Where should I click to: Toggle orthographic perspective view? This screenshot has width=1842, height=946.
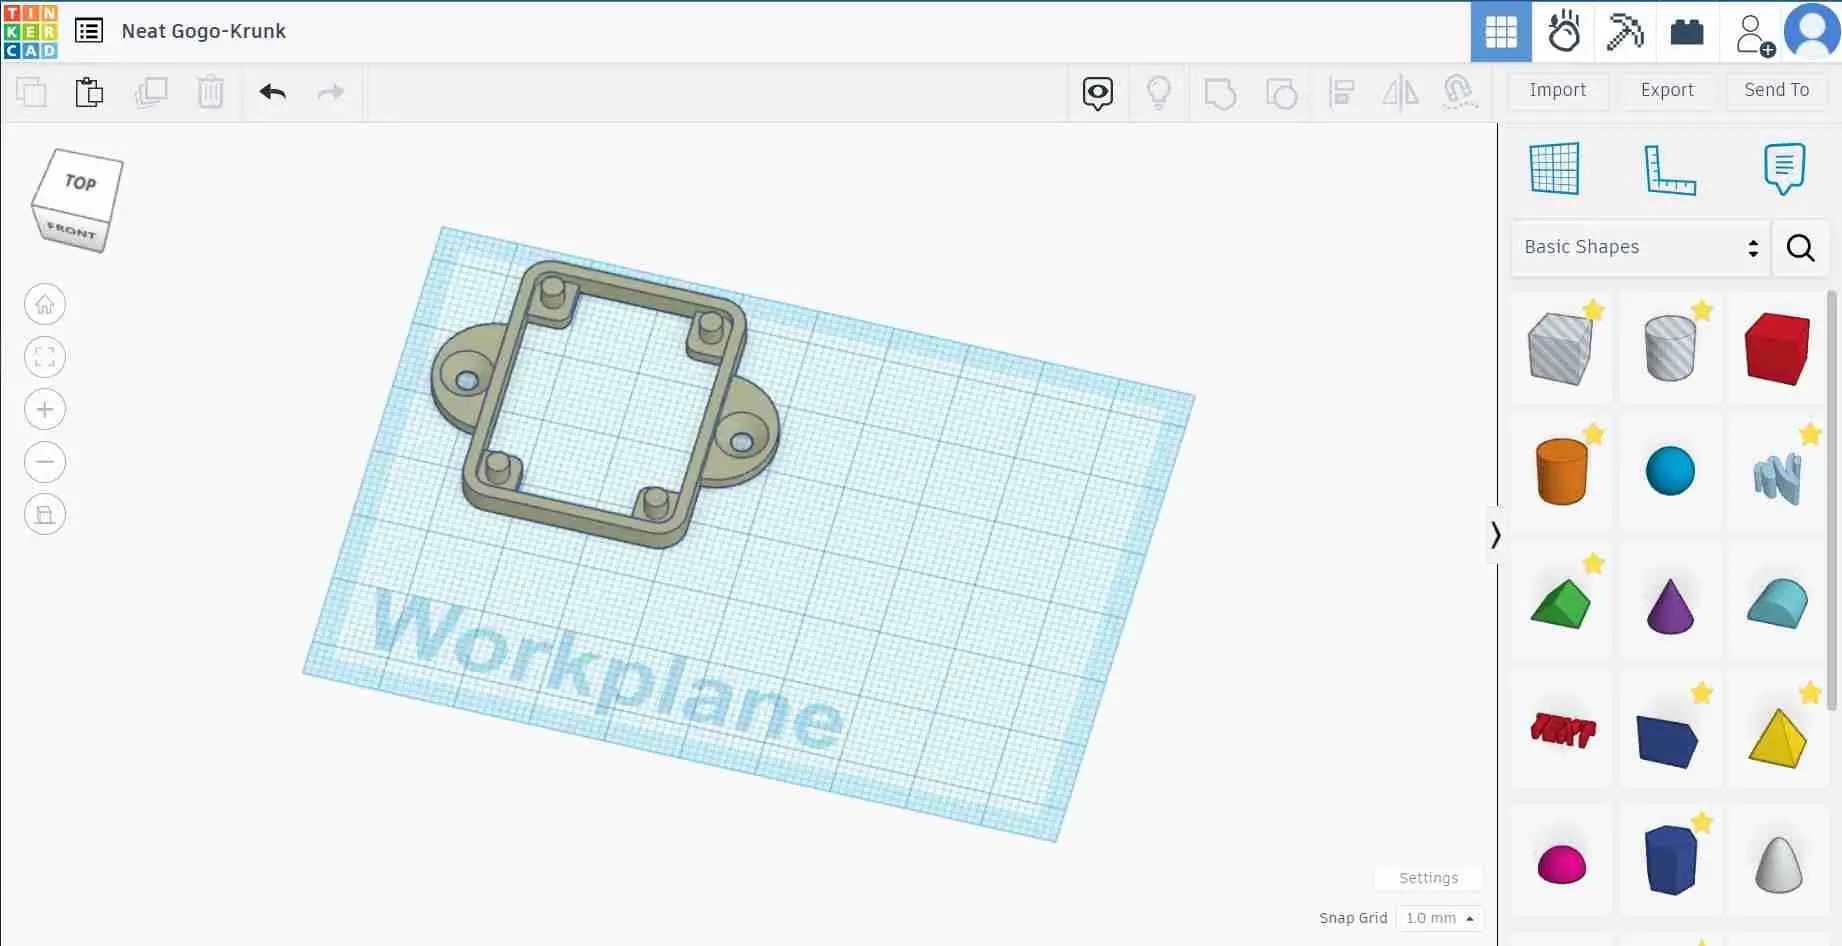pos(45,514)
